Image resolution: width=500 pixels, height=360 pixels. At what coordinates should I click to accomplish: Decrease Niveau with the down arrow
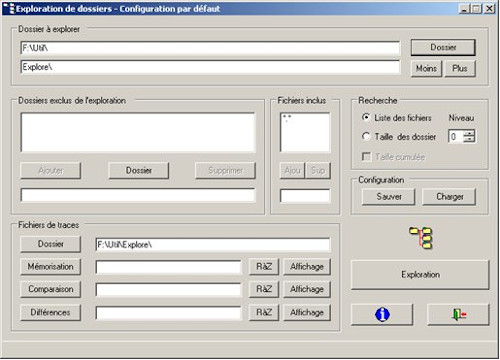469,140
